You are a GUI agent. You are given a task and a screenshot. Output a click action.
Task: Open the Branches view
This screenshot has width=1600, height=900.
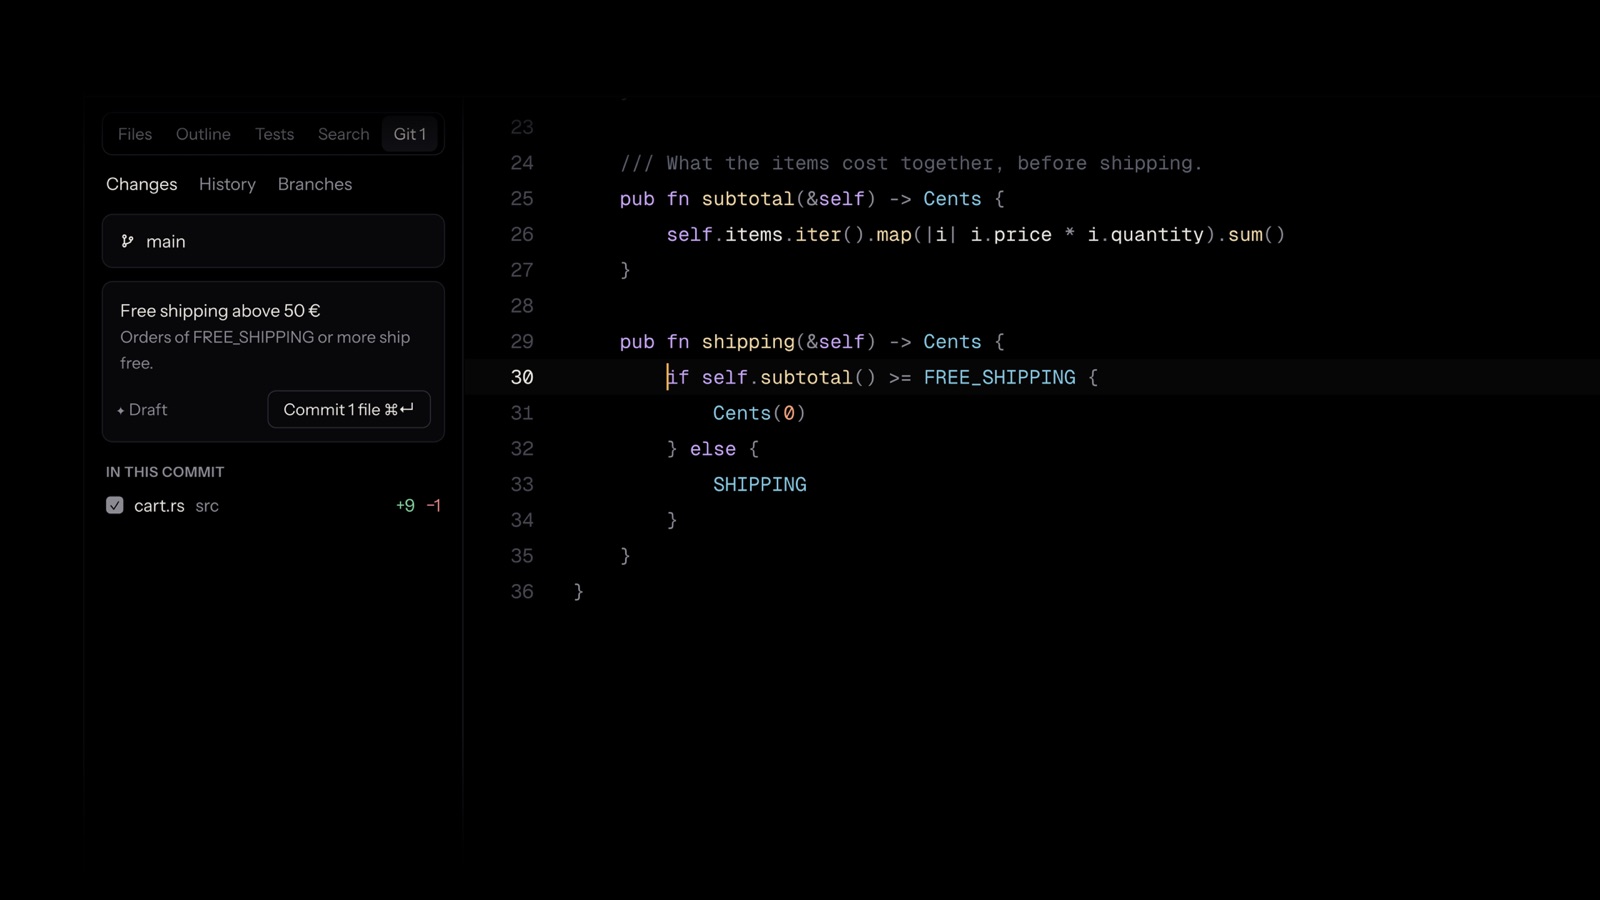(x=315, y=184)
